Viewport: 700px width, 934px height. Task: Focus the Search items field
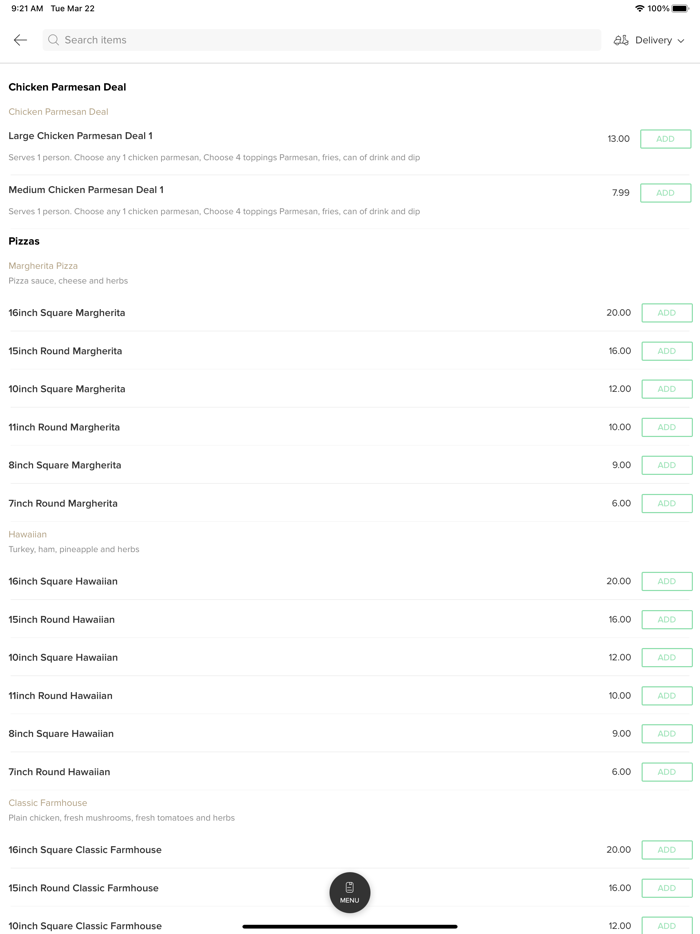[322, 40]
